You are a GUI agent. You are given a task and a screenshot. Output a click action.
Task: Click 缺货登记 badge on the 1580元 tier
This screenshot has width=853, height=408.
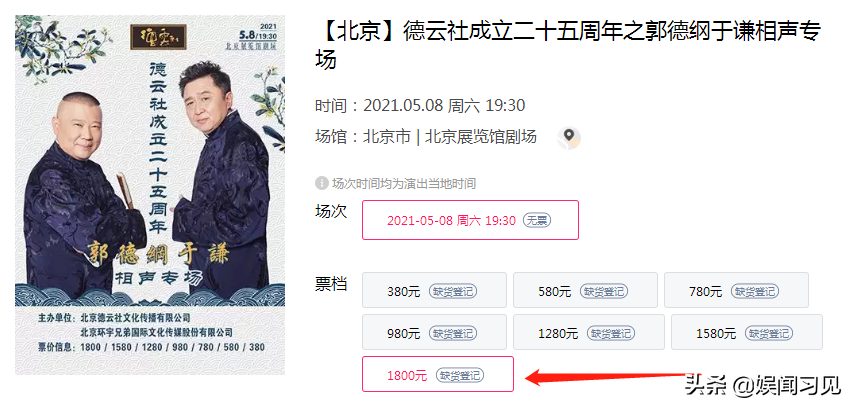pos(769,332)
